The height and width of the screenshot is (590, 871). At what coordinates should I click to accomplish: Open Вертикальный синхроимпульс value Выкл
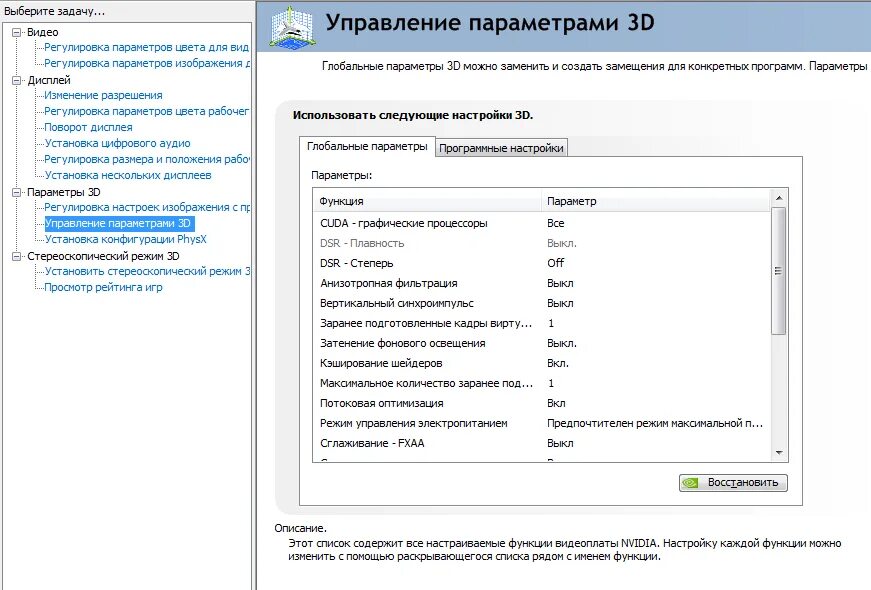pos(560,303)
